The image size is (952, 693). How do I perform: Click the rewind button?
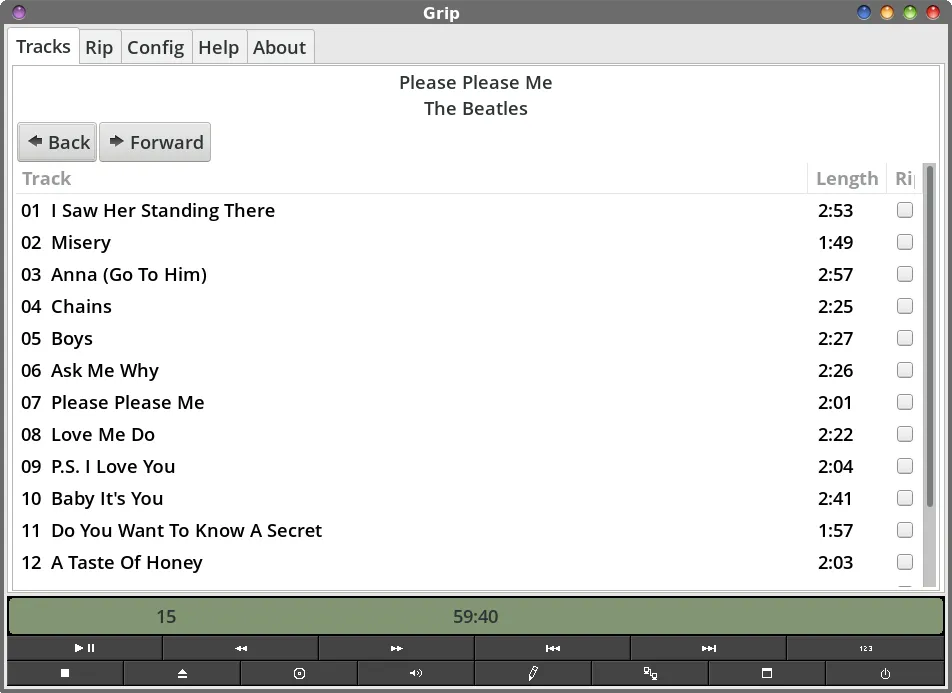(x=240, y=648)
